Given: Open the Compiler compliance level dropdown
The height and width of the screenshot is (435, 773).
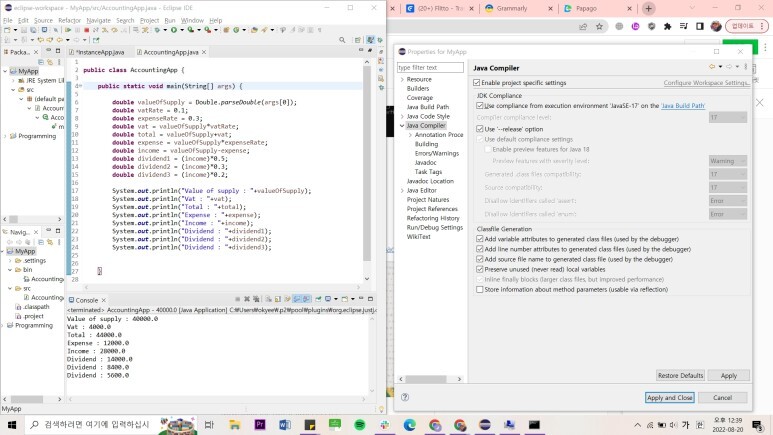Looking at the screenshot, I should click(728, 117).
